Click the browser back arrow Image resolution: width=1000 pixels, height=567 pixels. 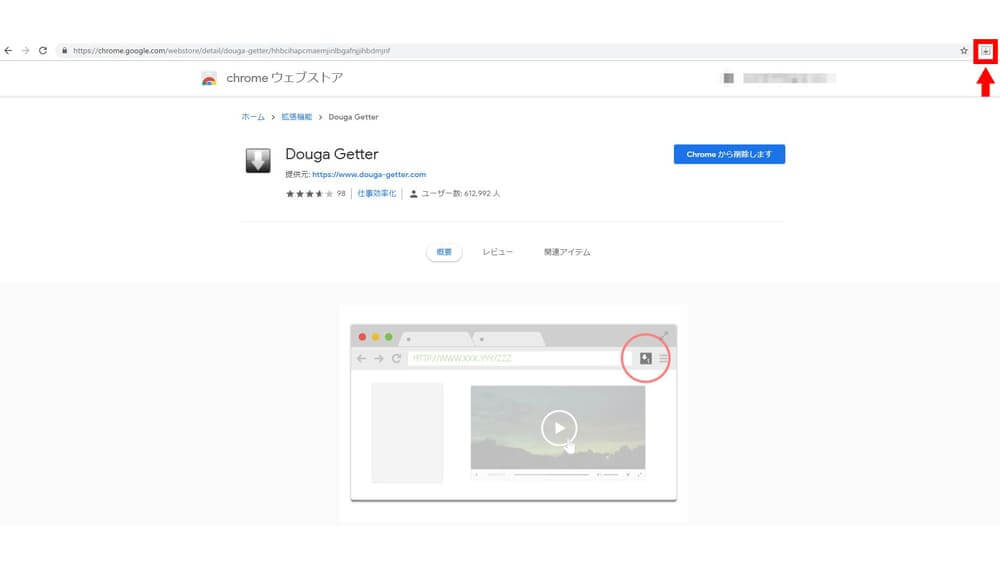pos(8,50)
